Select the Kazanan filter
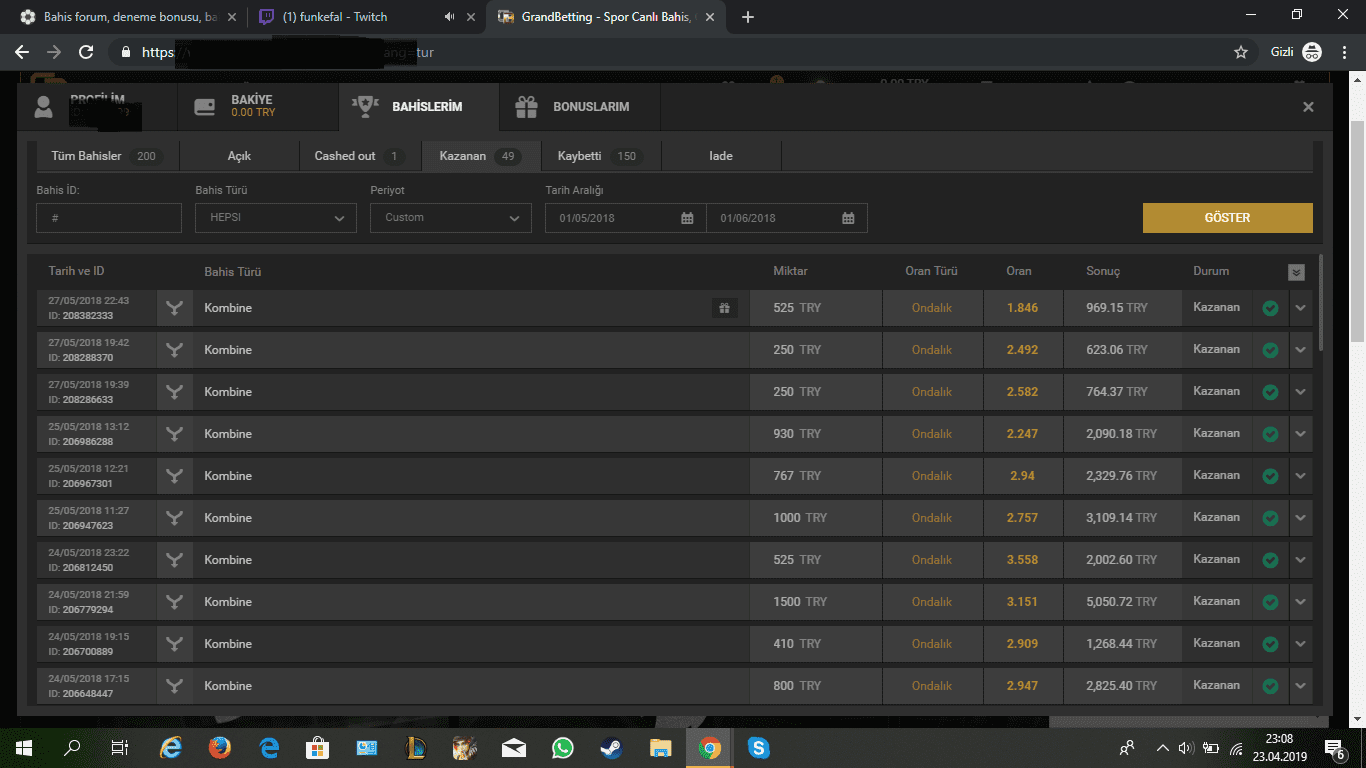 point(481,156)
